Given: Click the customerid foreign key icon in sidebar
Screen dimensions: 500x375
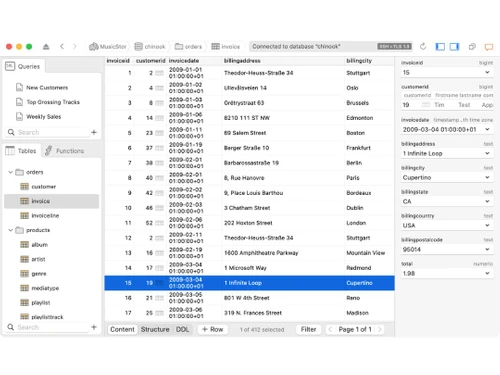Looking at the screenshot, I should coord(426,105).
